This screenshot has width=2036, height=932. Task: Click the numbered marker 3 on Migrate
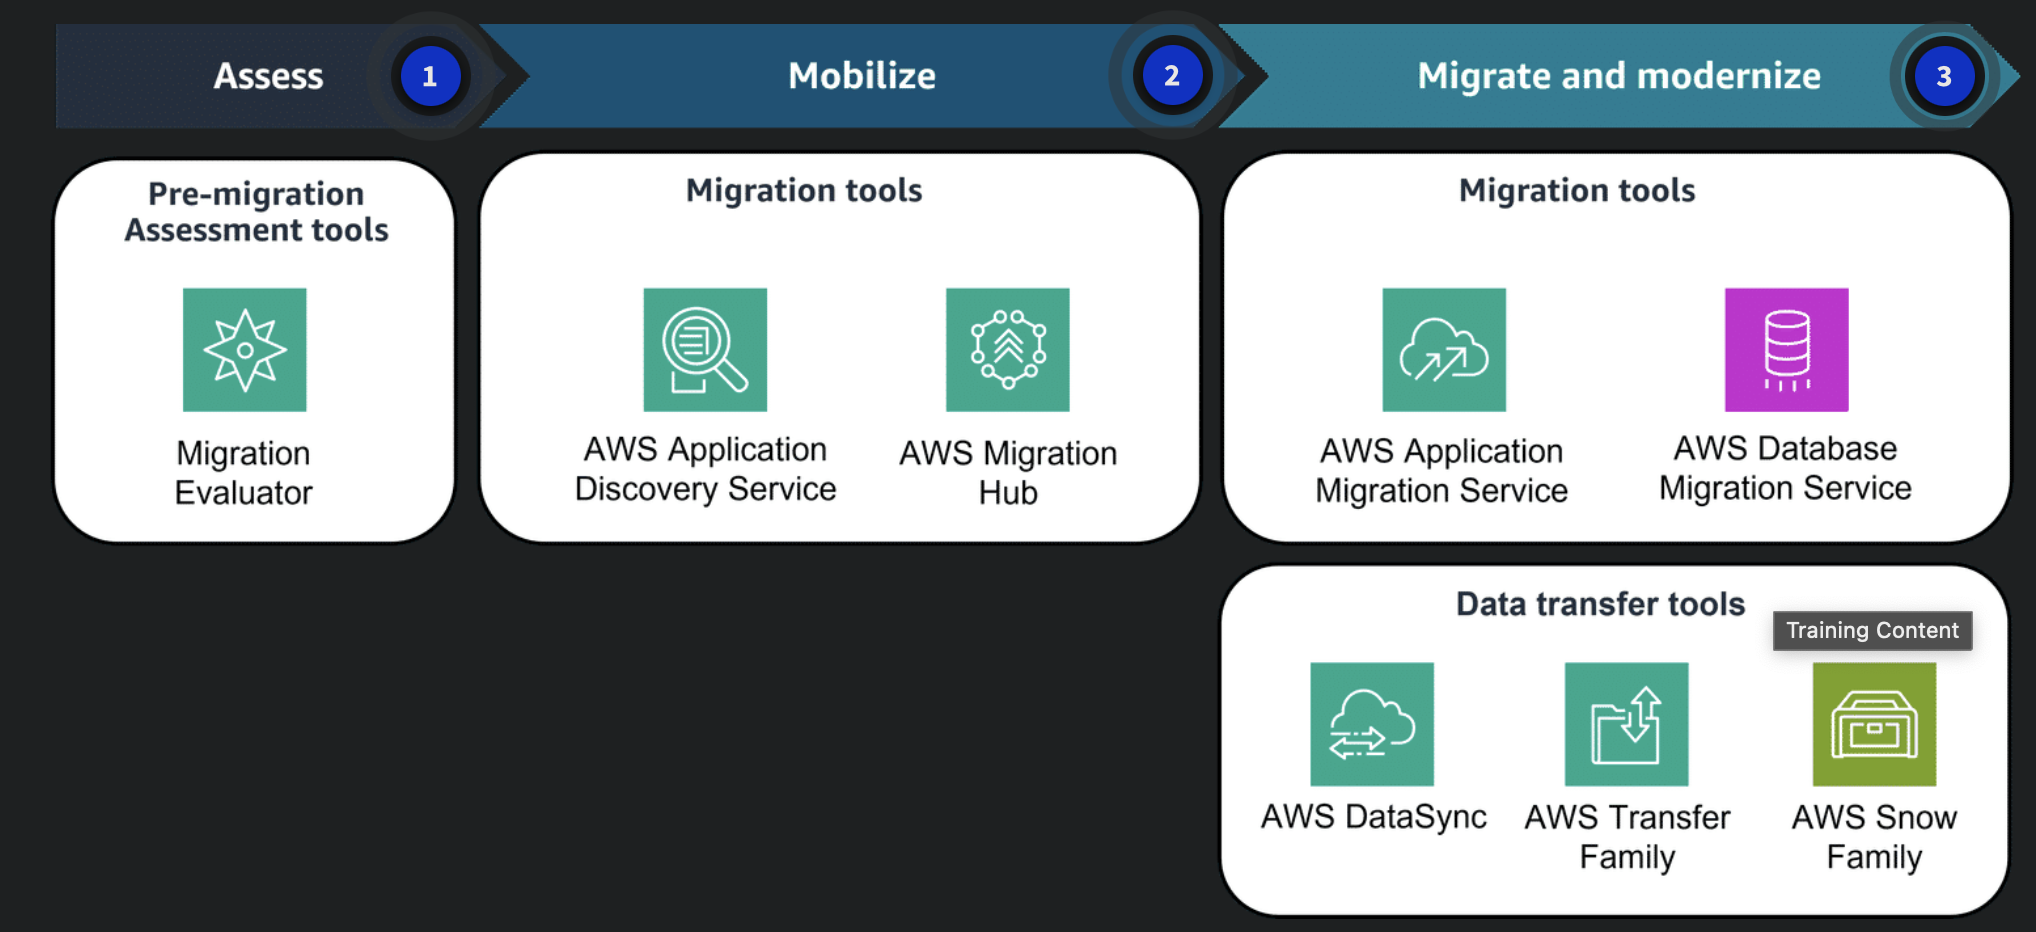coord(1944,76)
